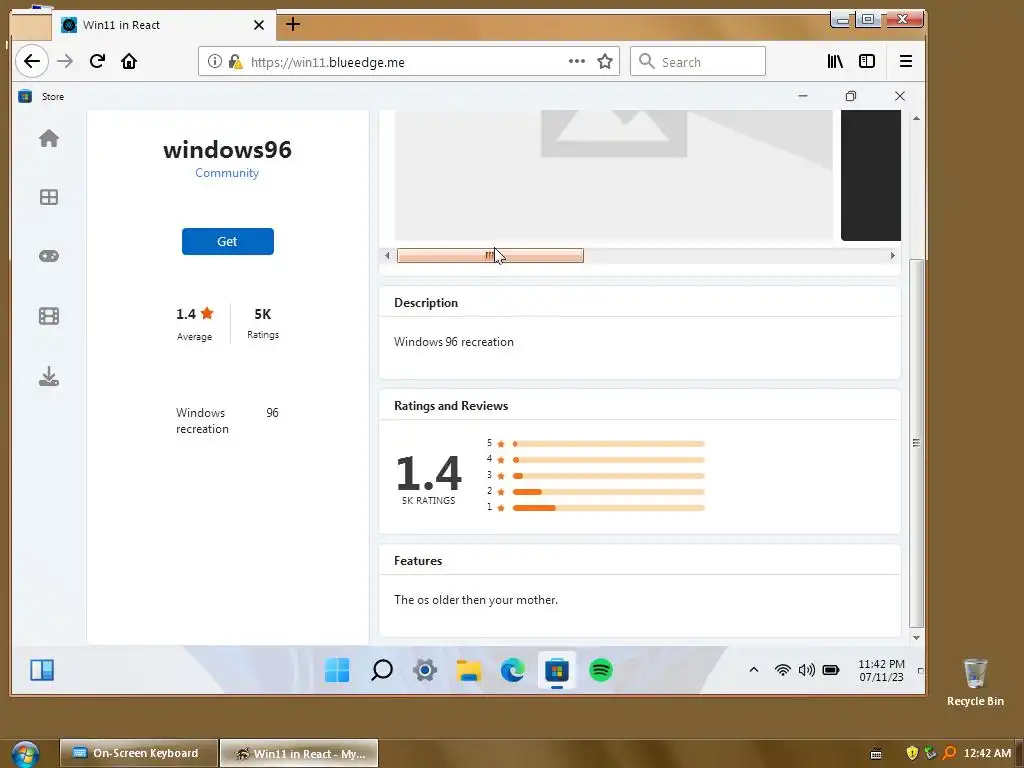Screen dimensions: 1024x768
Task: Click the 1-star rating bar
Action: tap(609, 508)
